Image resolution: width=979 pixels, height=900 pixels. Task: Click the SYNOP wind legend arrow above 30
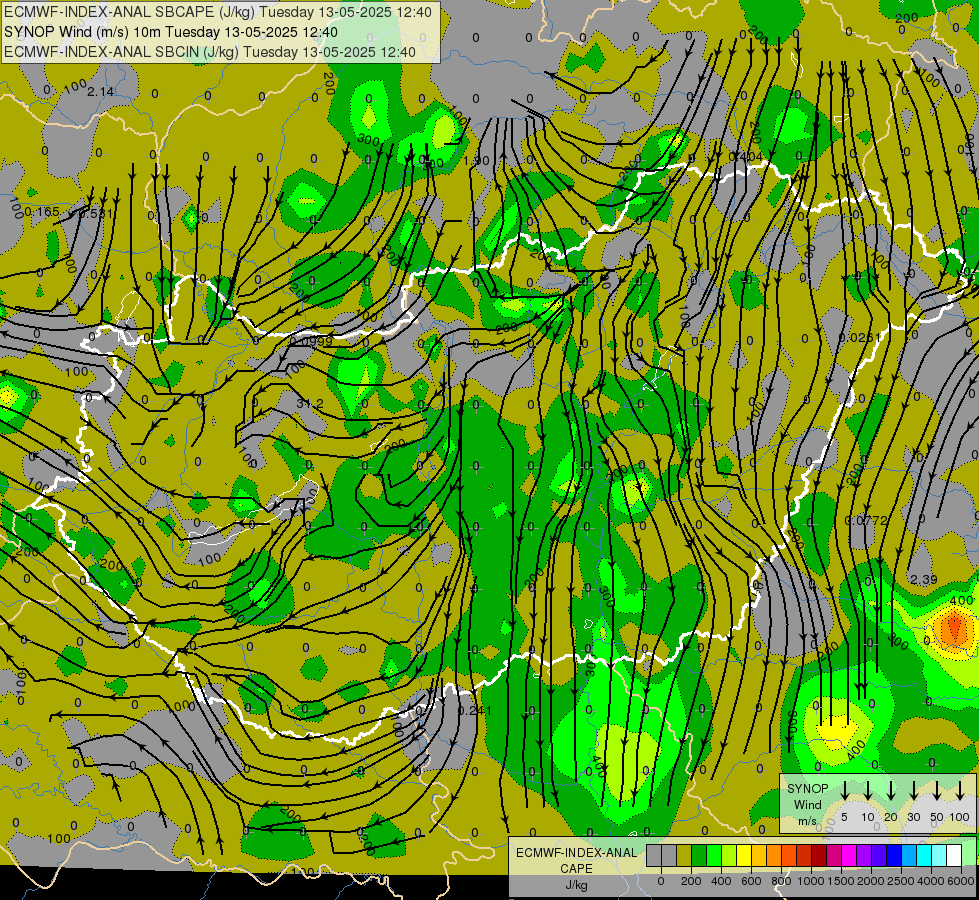coord(913,791)
